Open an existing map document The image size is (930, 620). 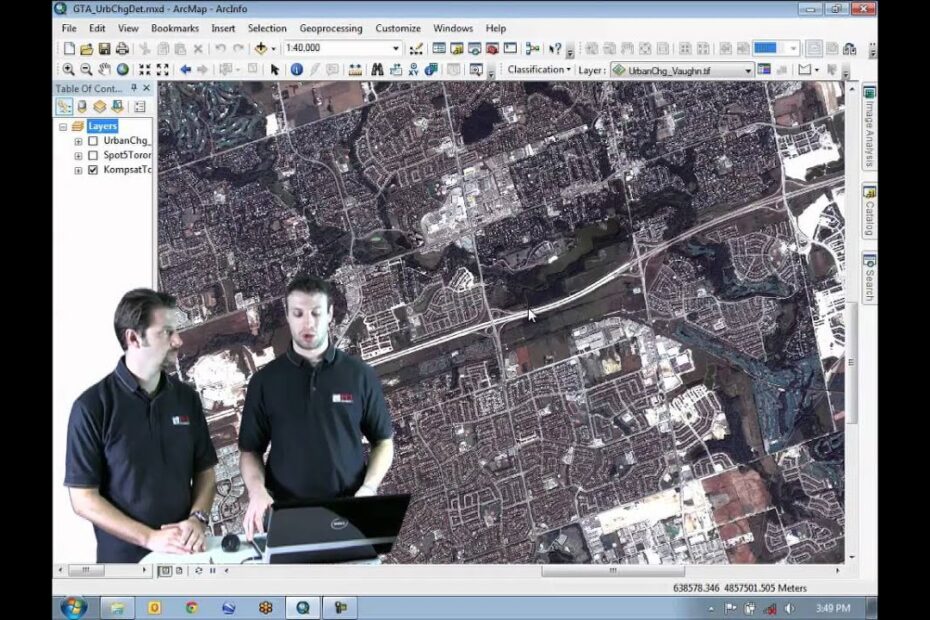tap(87, 49)
